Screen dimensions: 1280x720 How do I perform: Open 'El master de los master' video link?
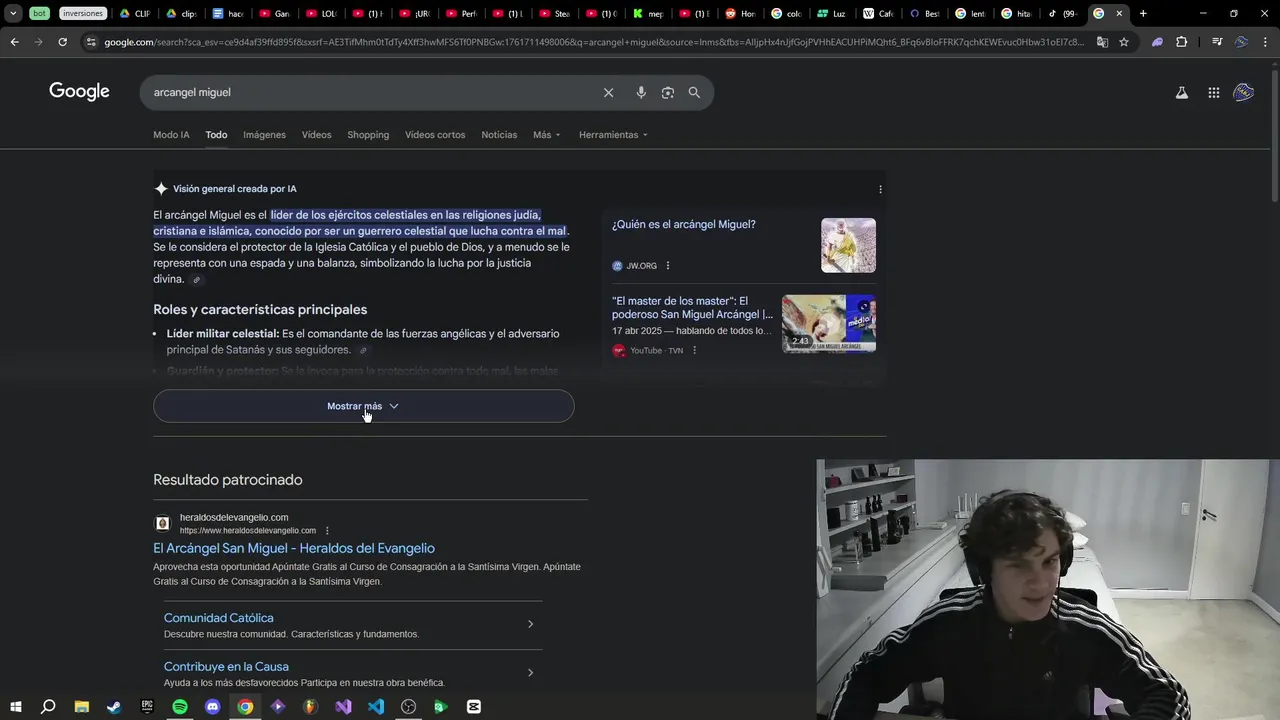point(692,308)
